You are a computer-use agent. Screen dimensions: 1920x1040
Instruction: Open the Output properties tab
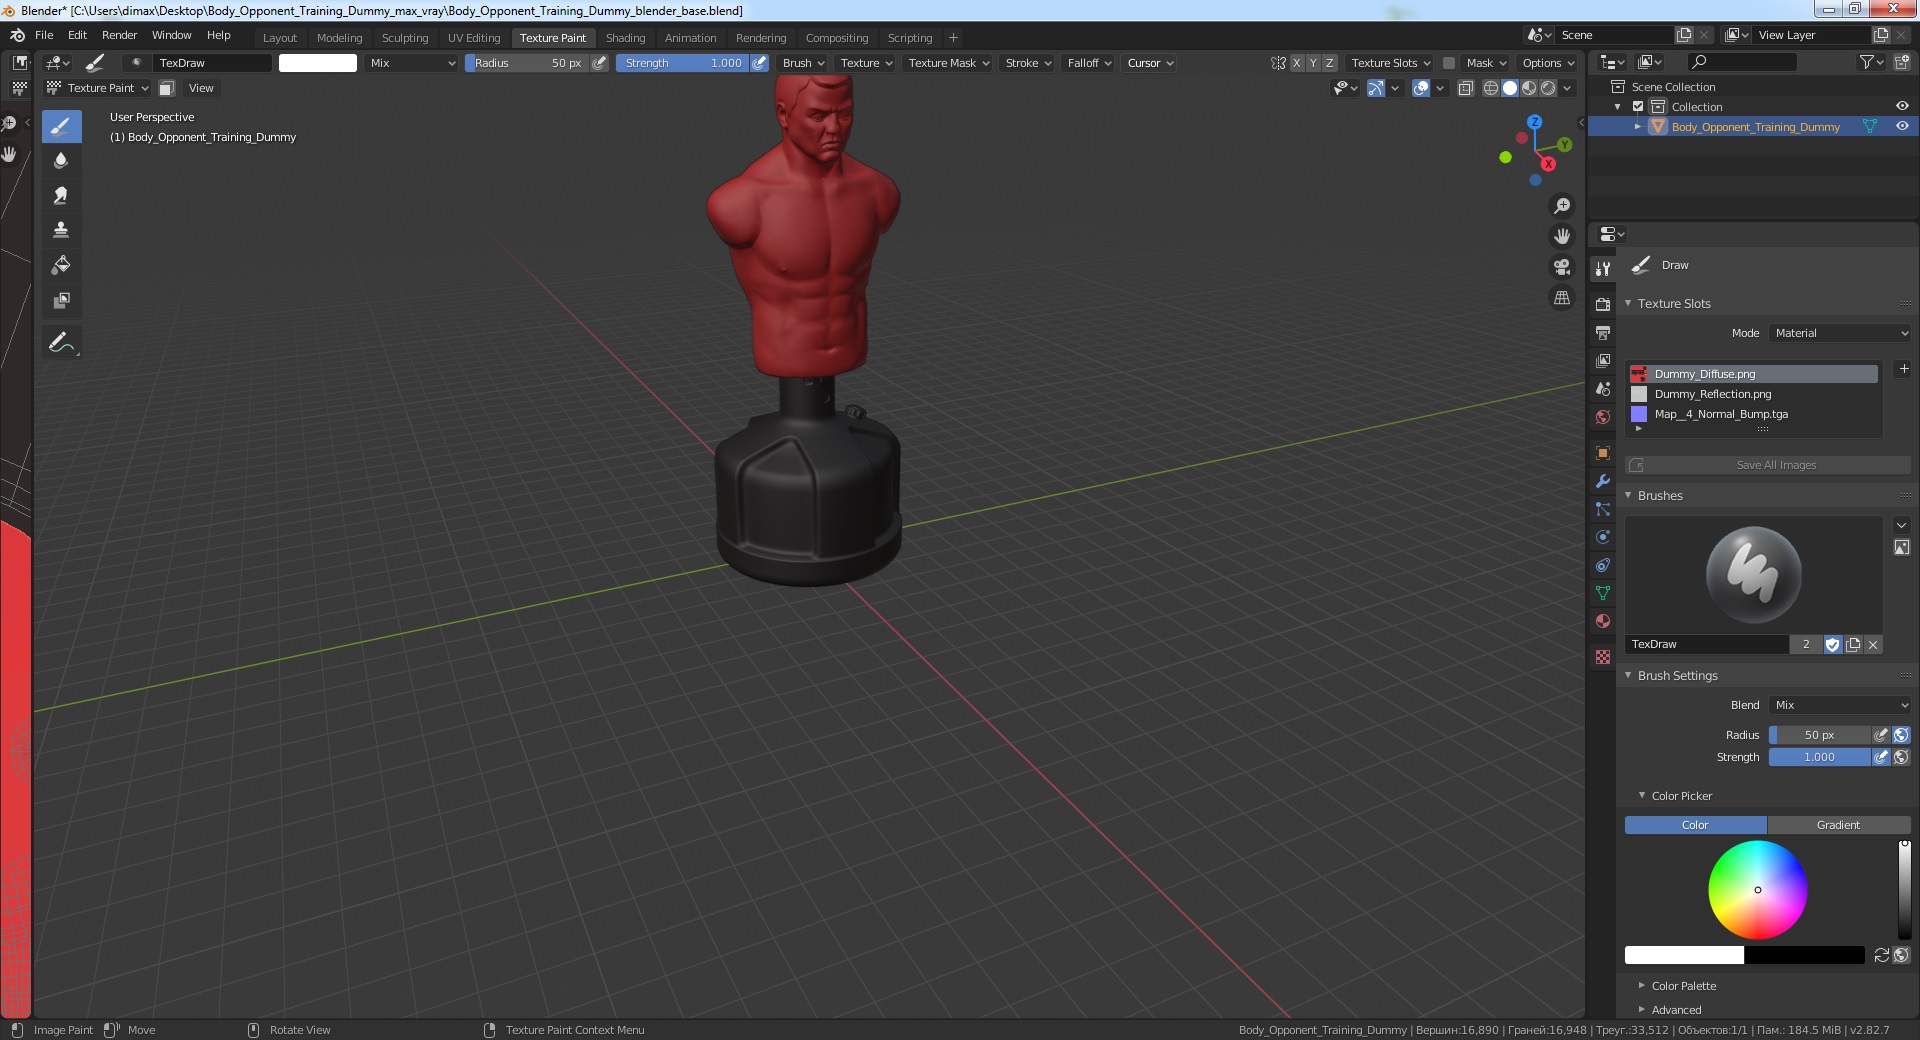pyautogui.click(x=1603, y=332)
